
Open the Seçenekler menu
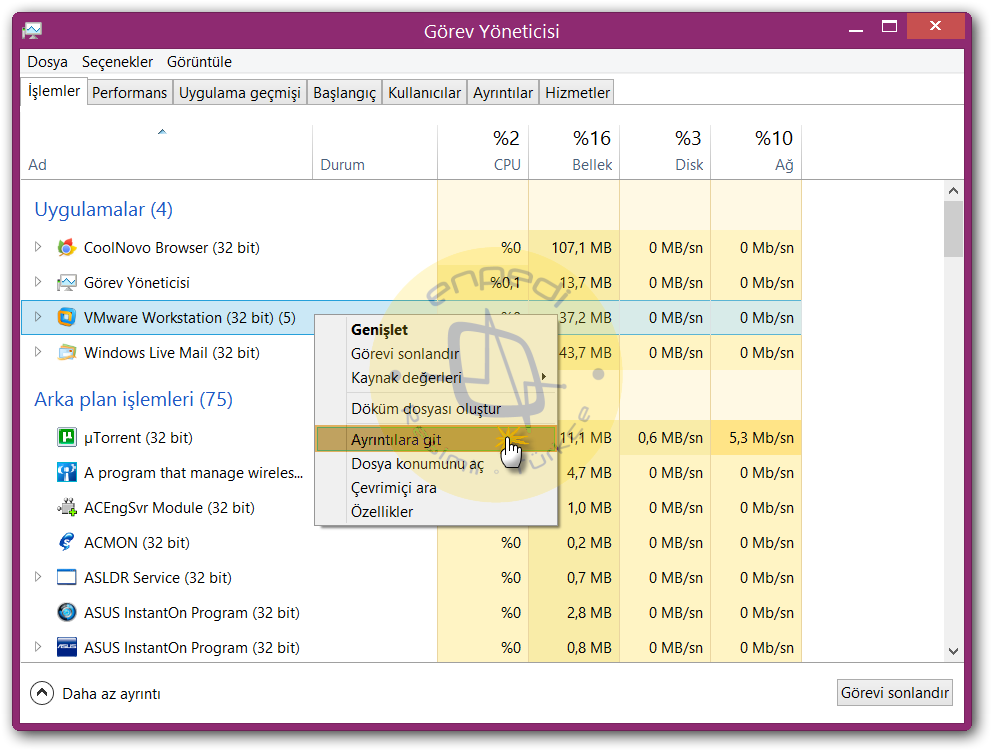117,62
